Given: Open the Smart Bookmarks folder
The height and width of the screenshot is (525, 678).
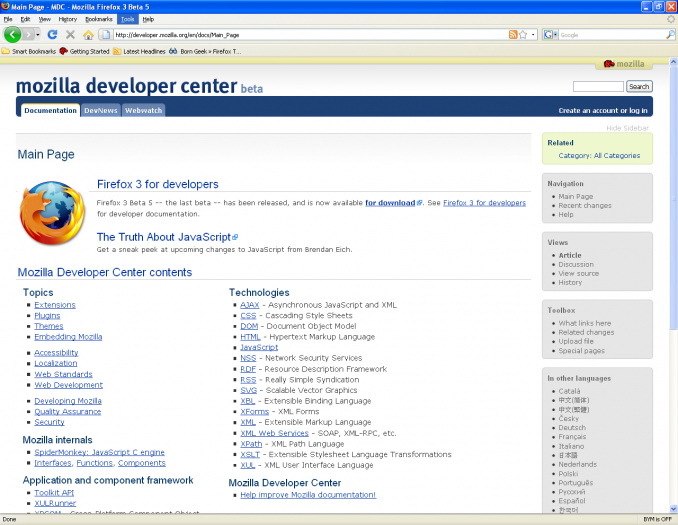Looking at the screenshot, I should coord(29,51).
